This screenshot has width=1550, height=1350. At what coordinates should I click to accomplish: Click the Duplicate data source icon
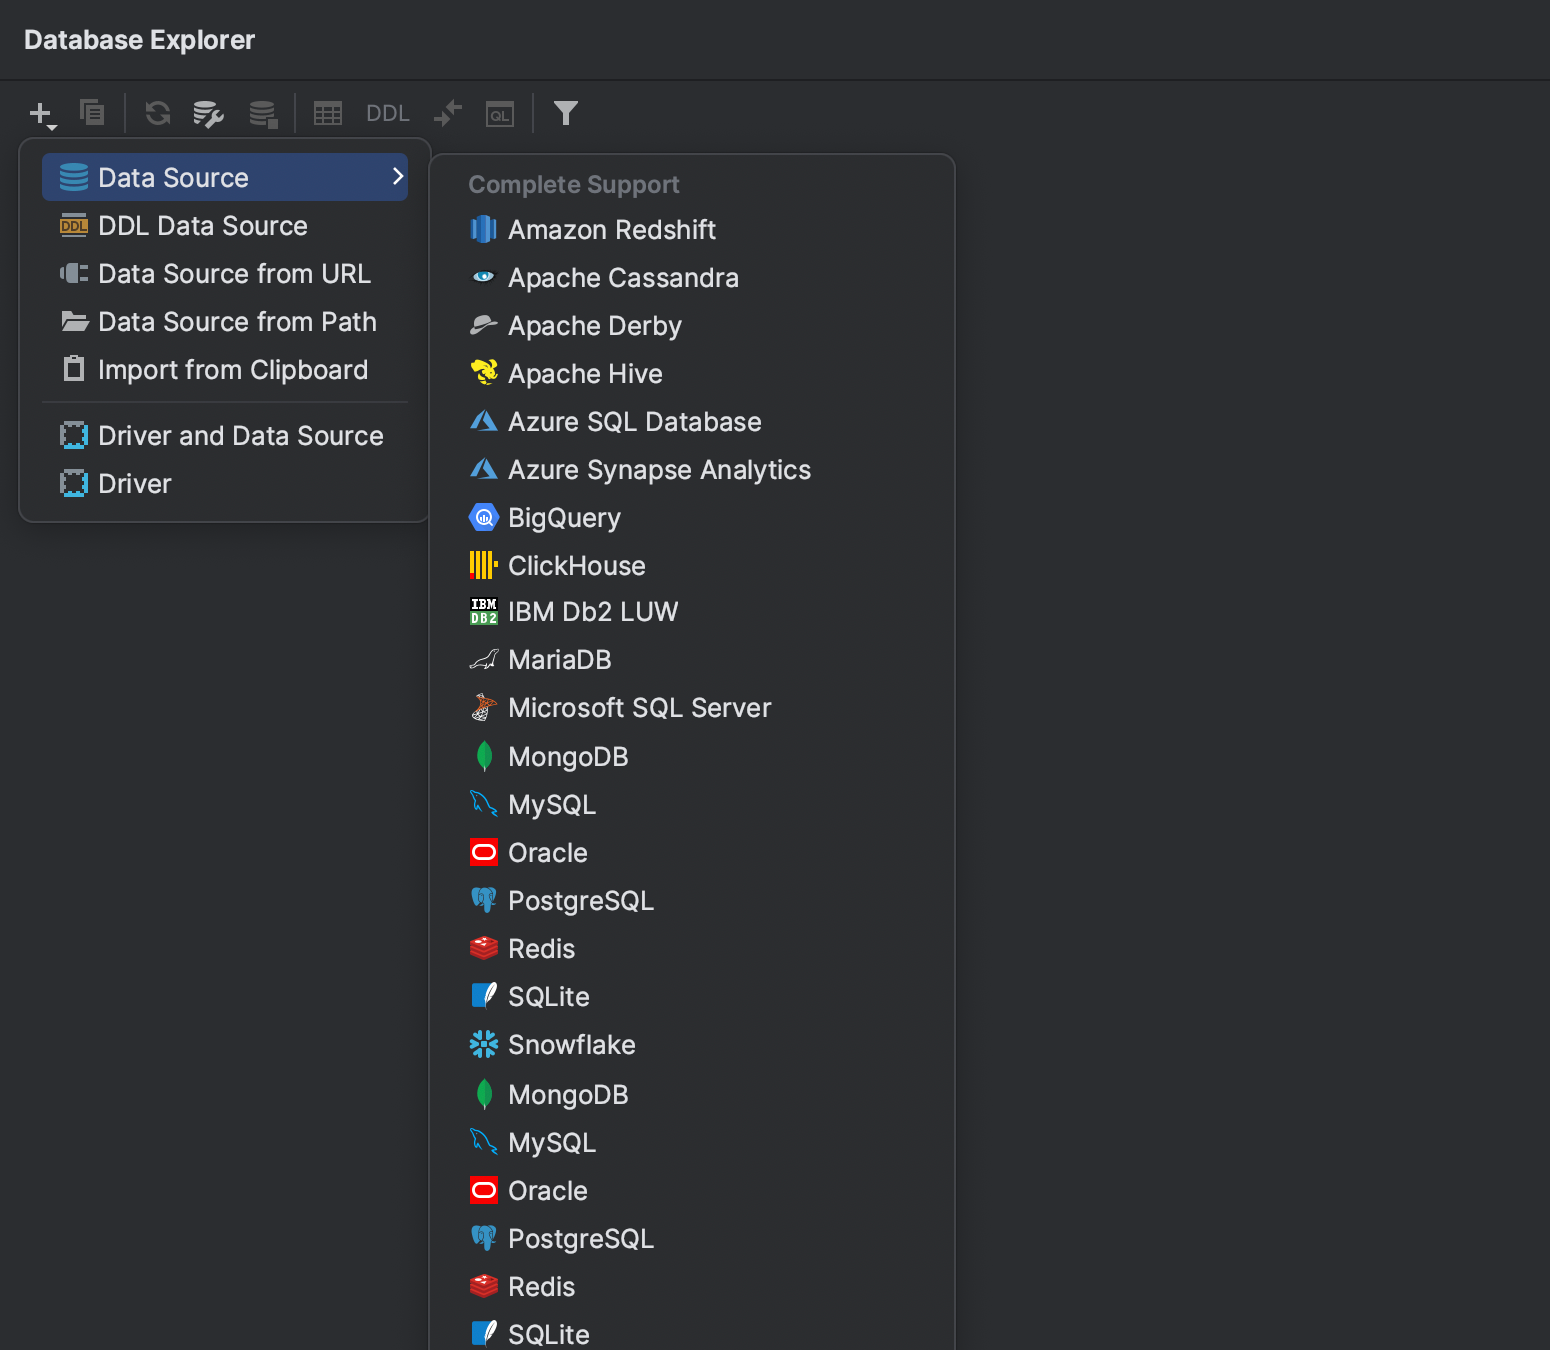pos(92,112)
